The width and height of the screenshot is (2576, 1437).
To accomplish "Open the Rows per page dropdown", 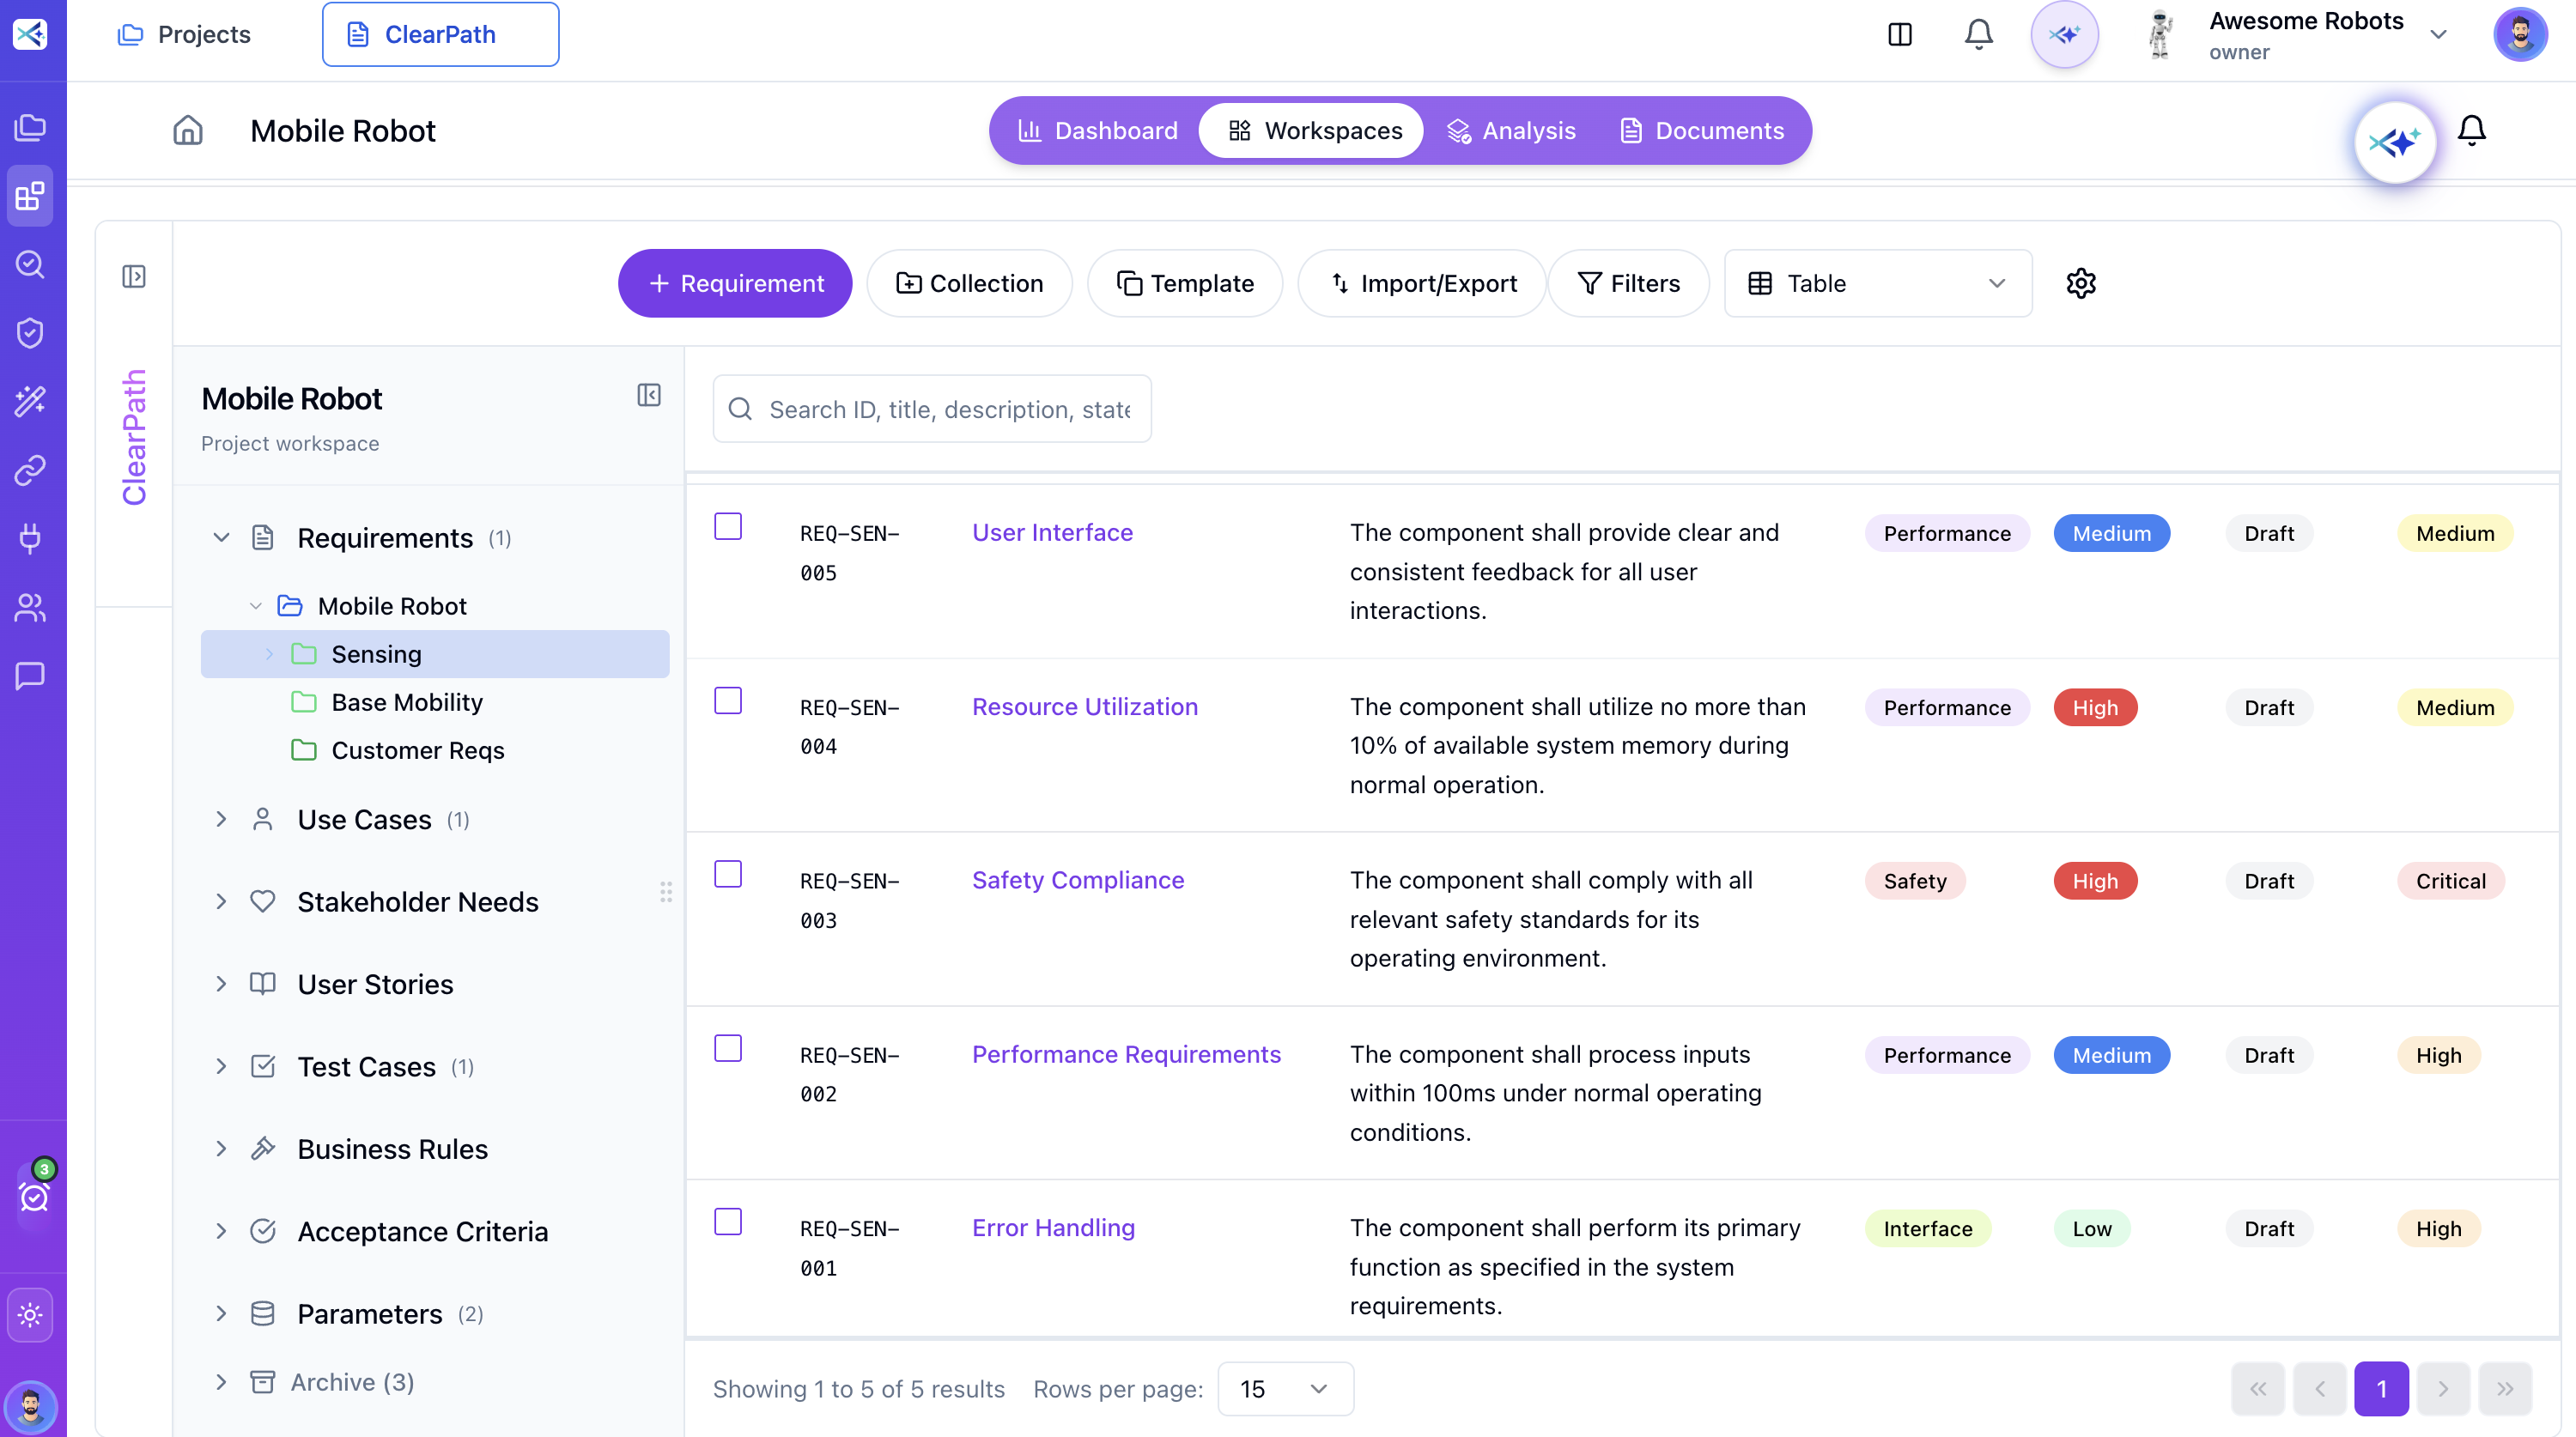I will pyautogui.click(x=1285, y=1388).
